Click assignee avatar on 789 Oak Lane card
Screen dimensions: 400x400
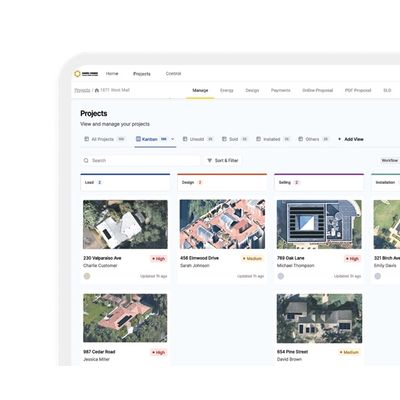tap(281, 276)
